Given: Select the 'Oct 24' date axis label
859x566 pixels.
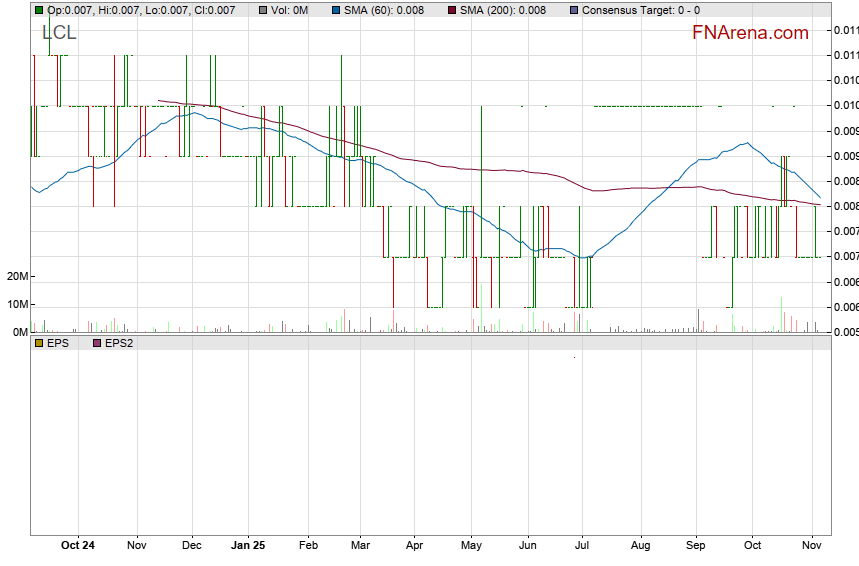Looking at the screenshot, I should [78, 546].
